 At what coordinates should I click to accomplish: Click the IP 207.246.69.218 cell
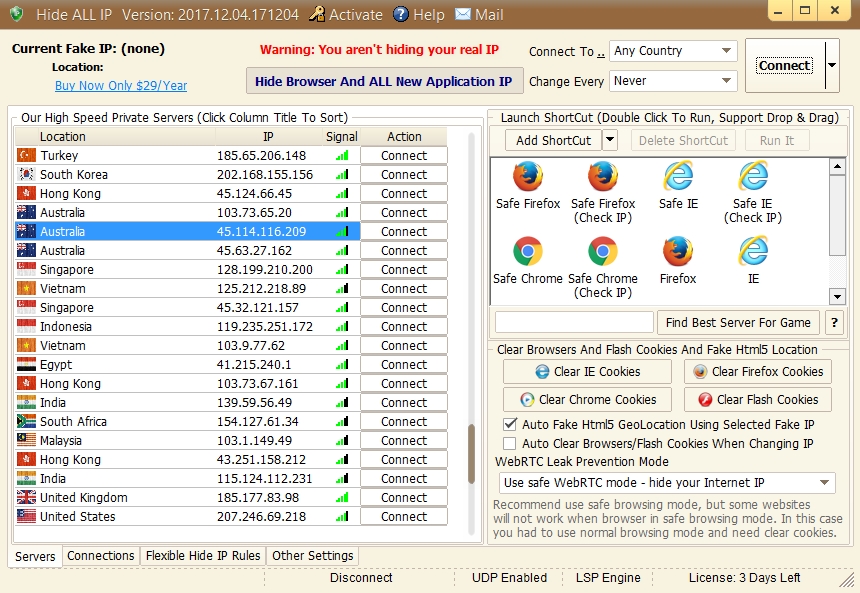point(262,517)
